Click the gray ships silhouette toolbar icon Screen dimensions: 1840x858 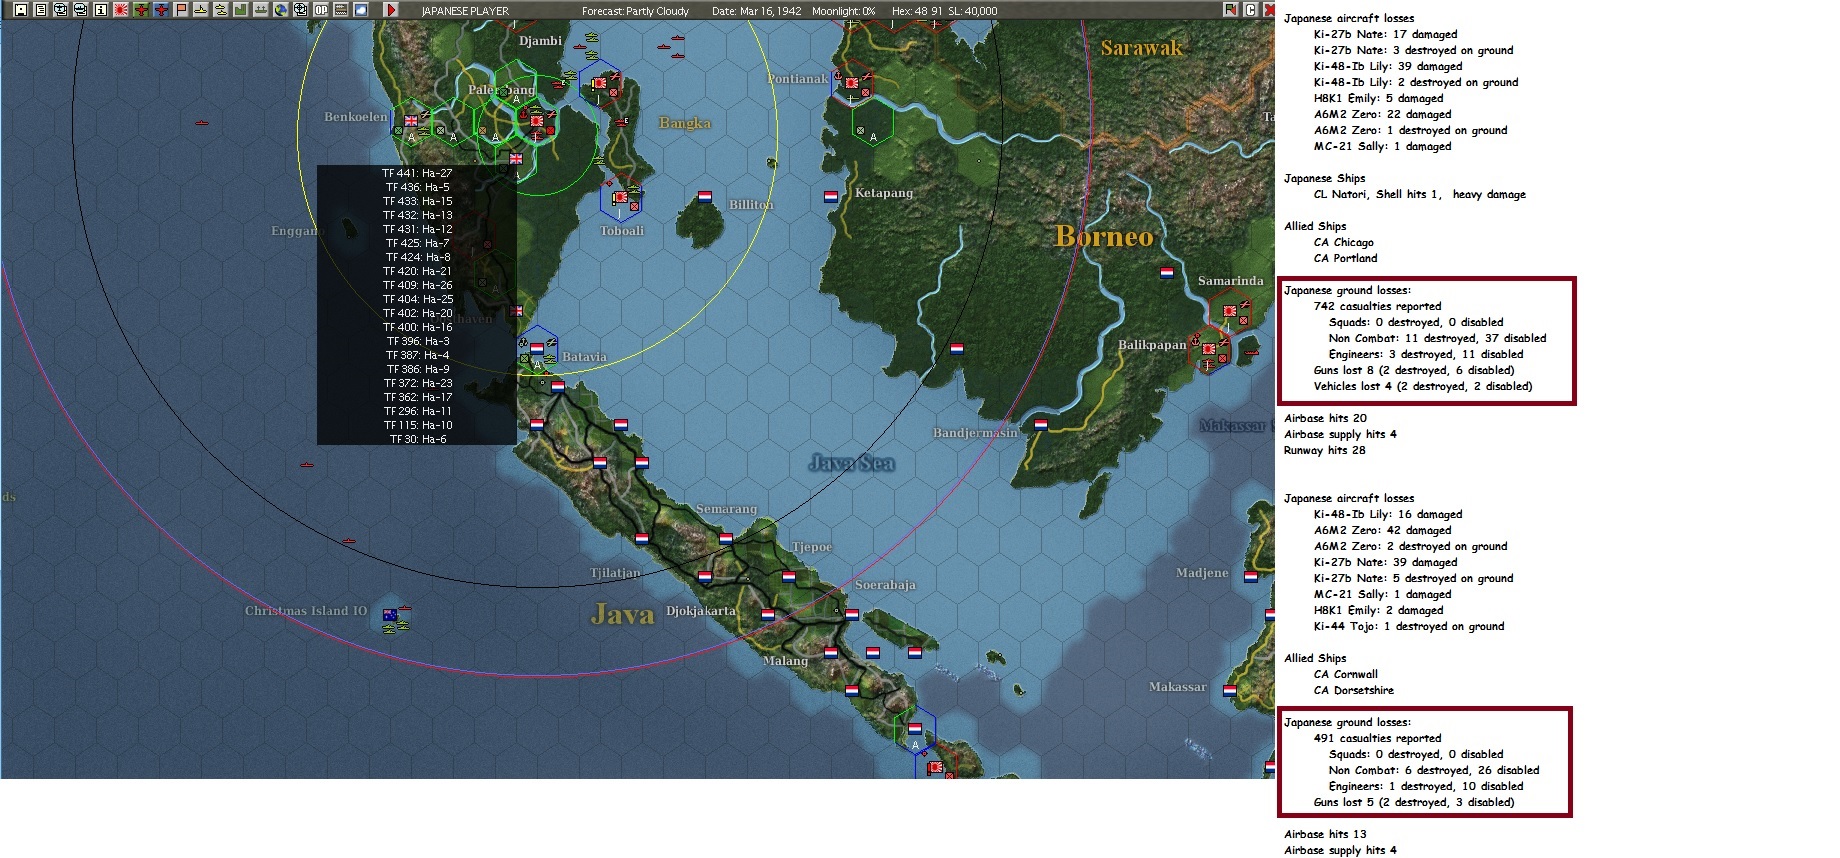(x=261, y=10)
